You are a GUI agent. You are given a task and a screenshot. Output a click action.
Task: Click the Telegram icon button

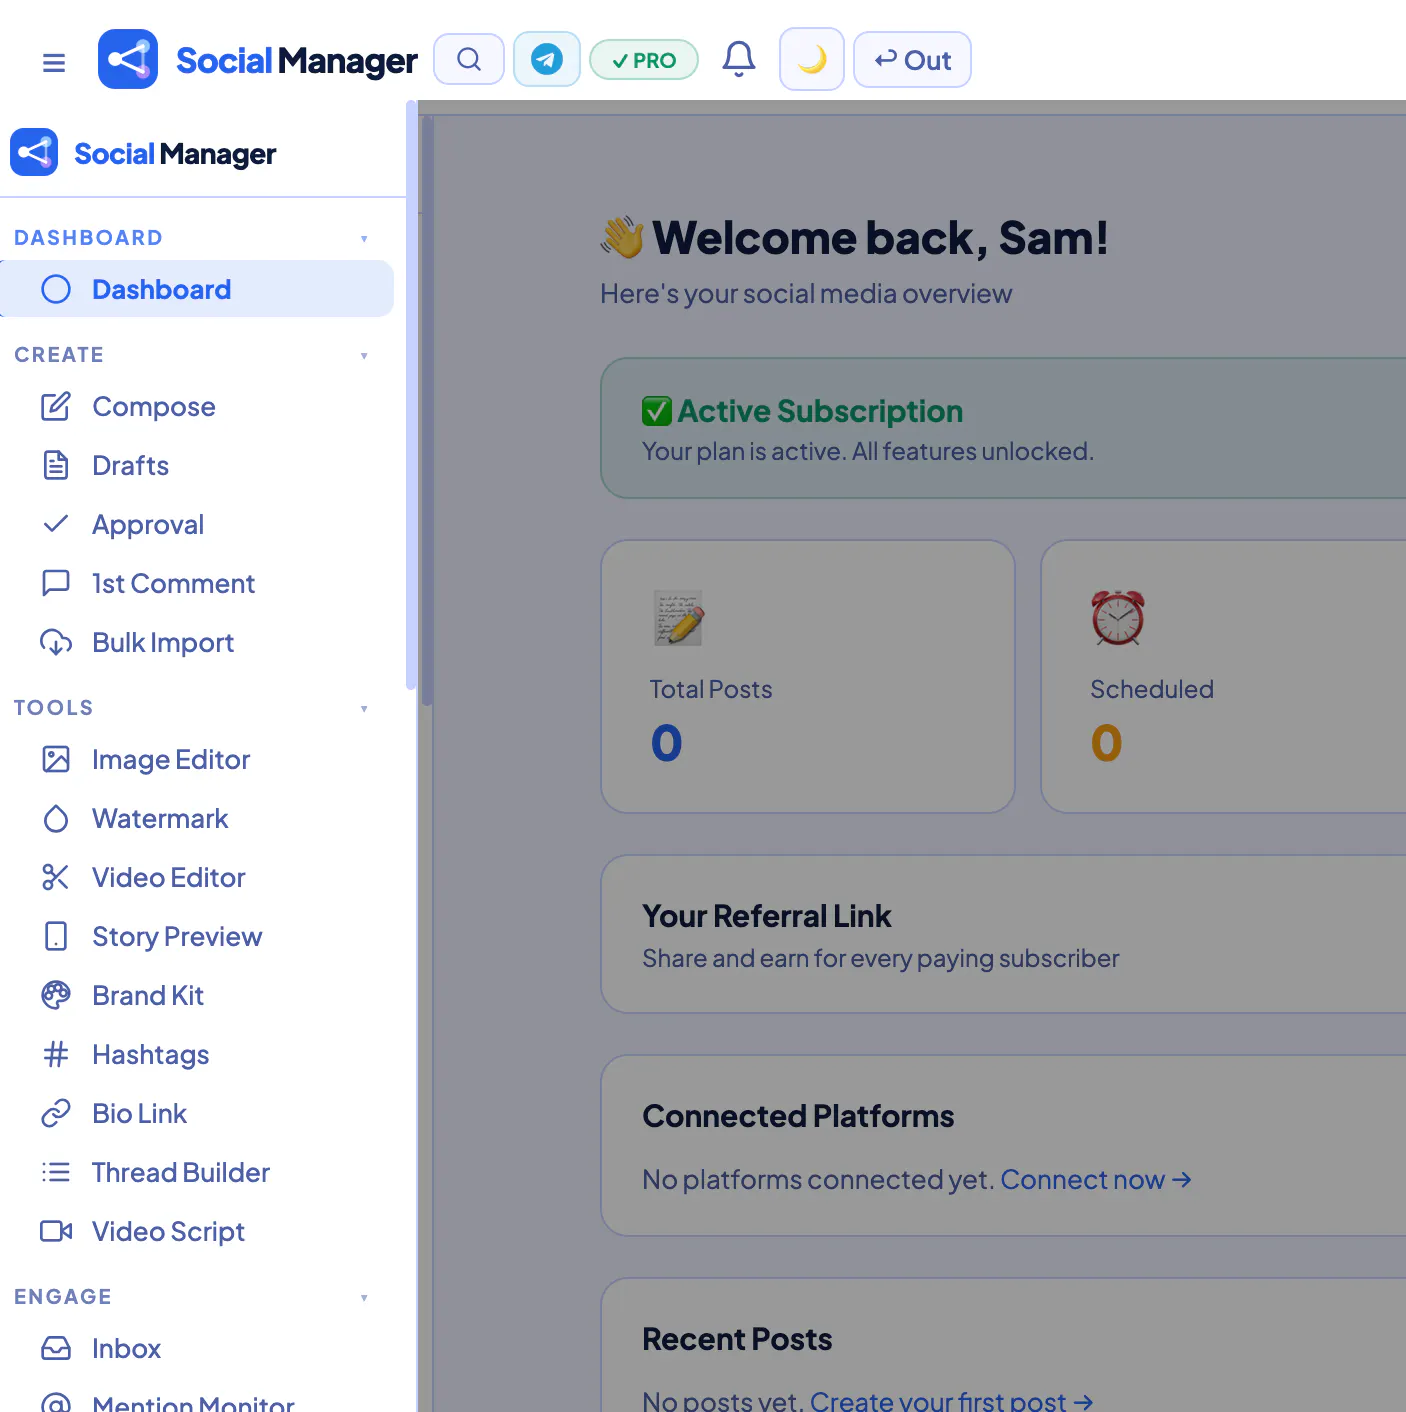click(547, 59)
